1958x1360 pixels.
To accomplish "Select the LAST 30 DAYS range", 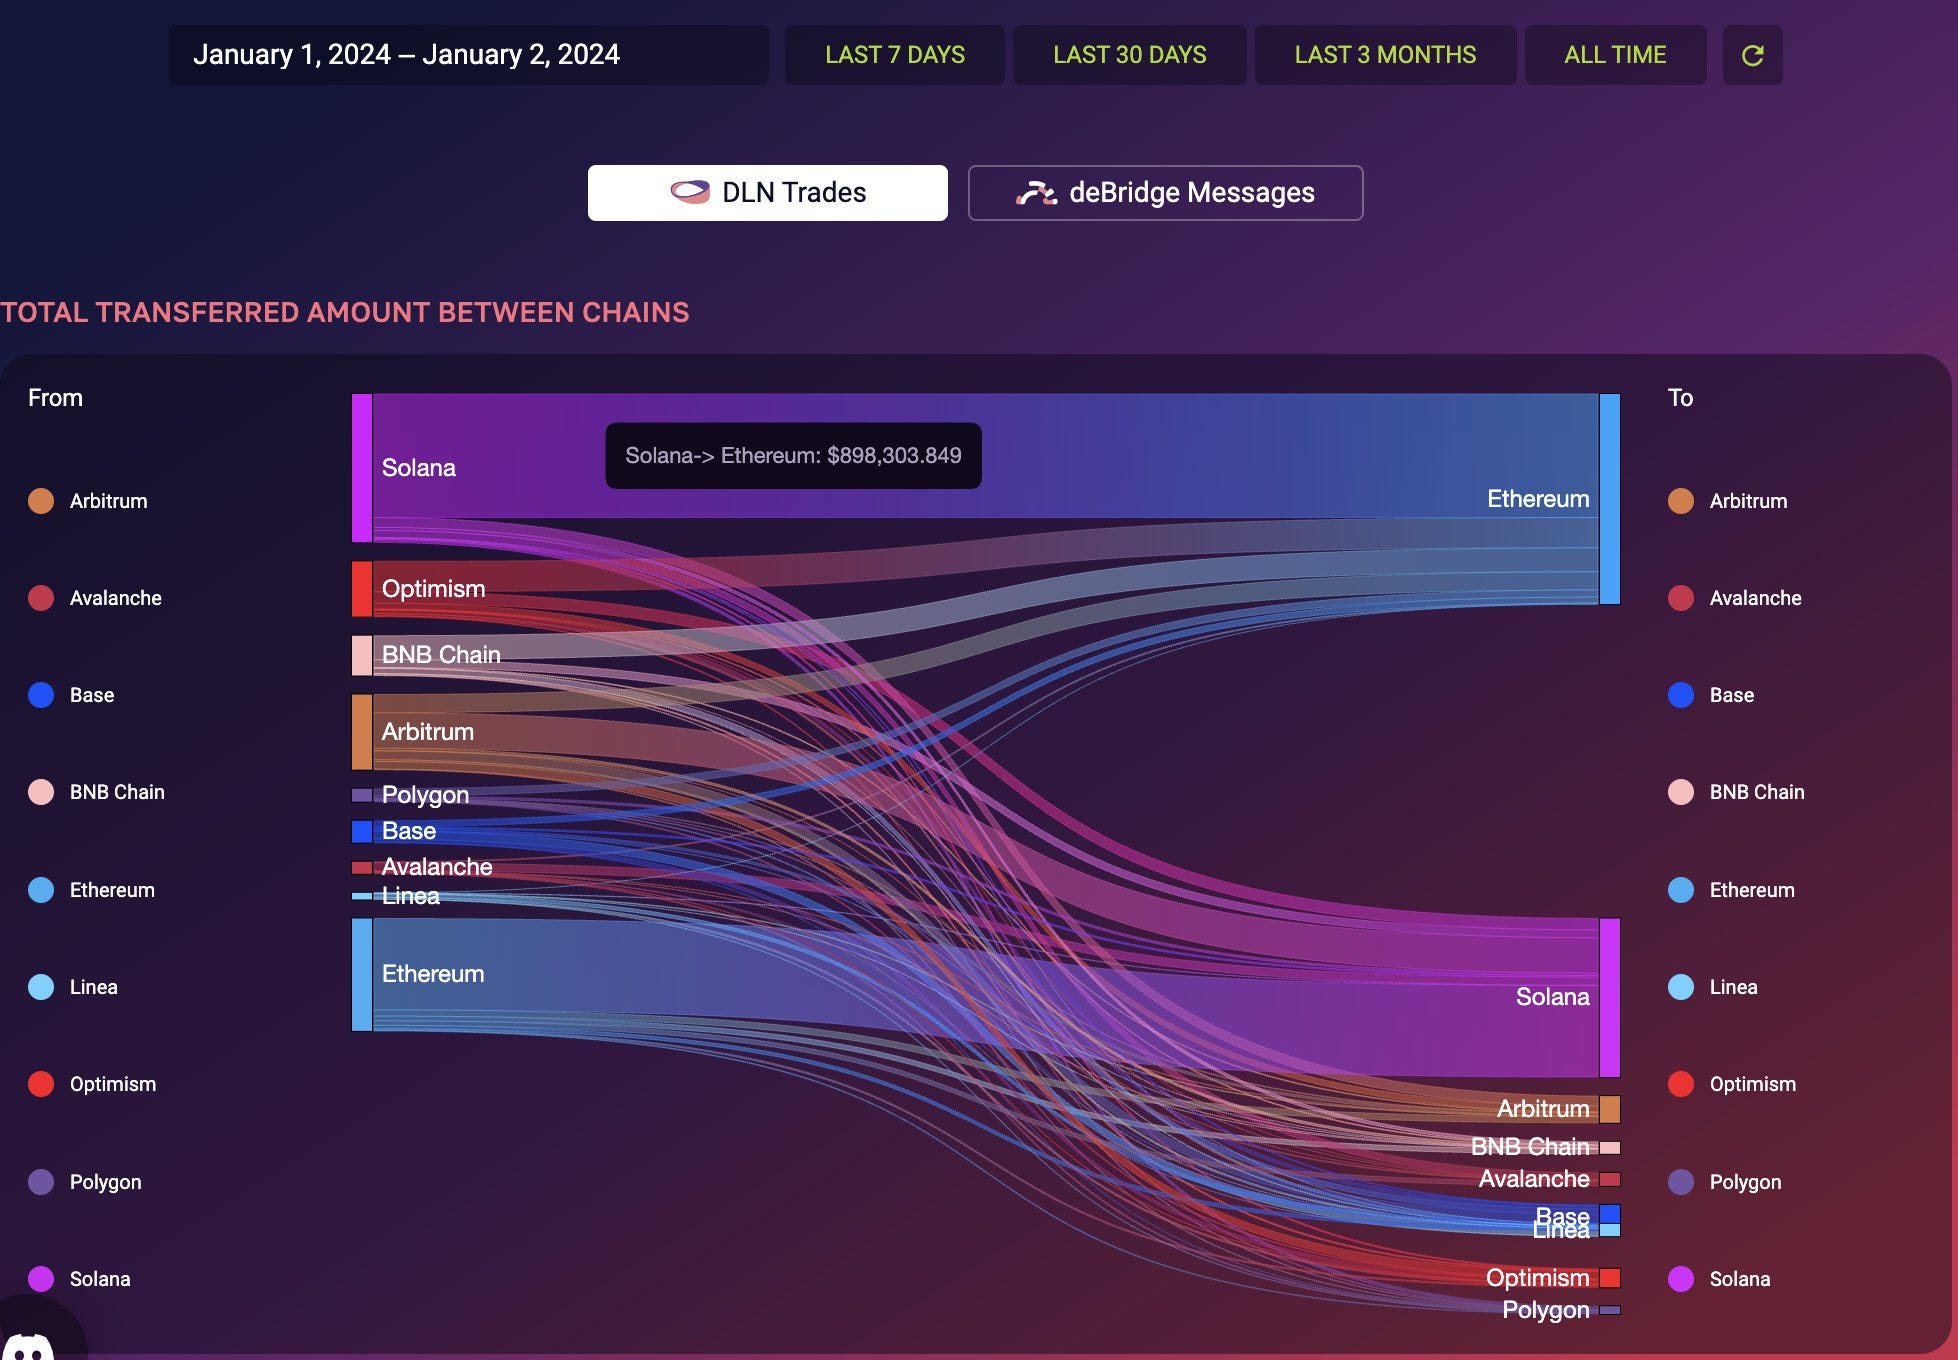I will pos(1129,55).
